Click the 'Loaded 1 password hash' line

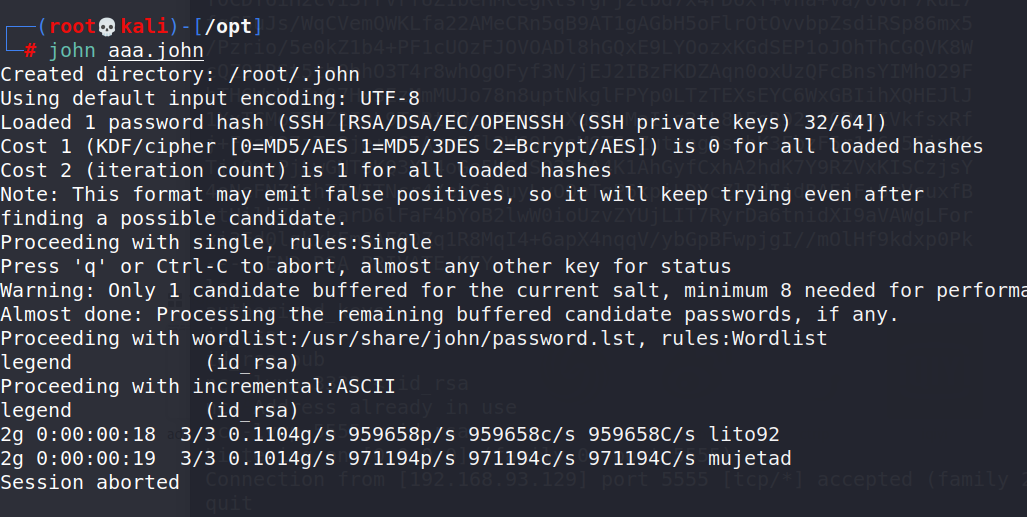[443, 122]
